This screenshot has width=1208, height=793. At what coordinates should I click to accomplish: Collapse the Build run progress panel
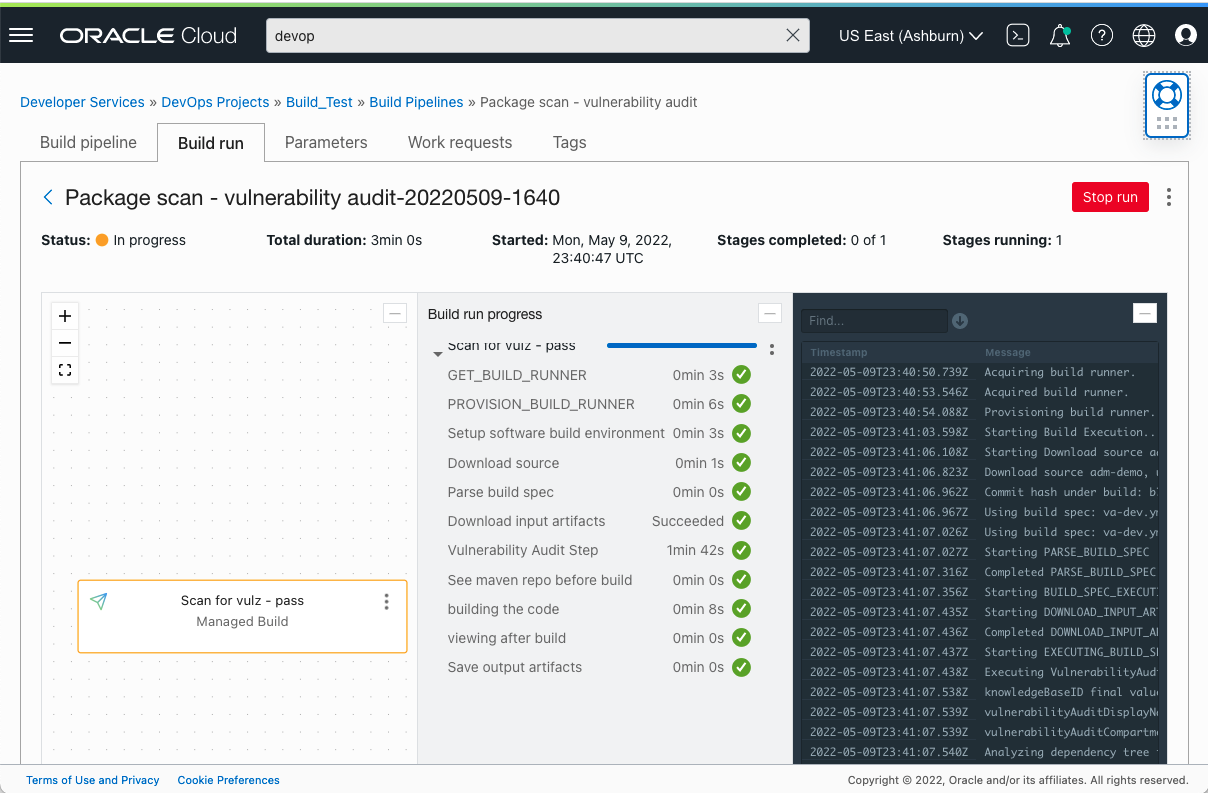click(770, 313)
